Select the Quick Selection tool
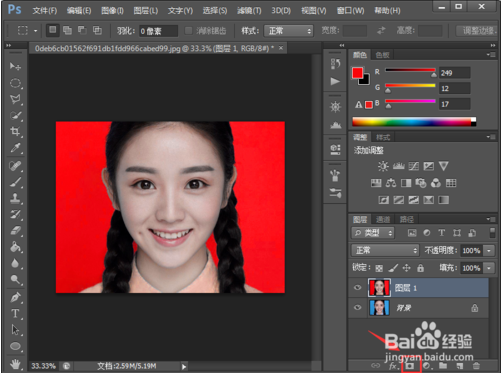The image size is (501, 373). [x=15, y=115]
